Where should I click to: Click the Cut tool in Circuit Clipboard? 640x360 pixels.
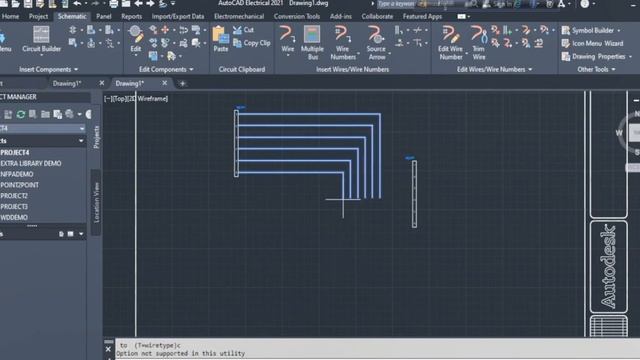[243, 30]
